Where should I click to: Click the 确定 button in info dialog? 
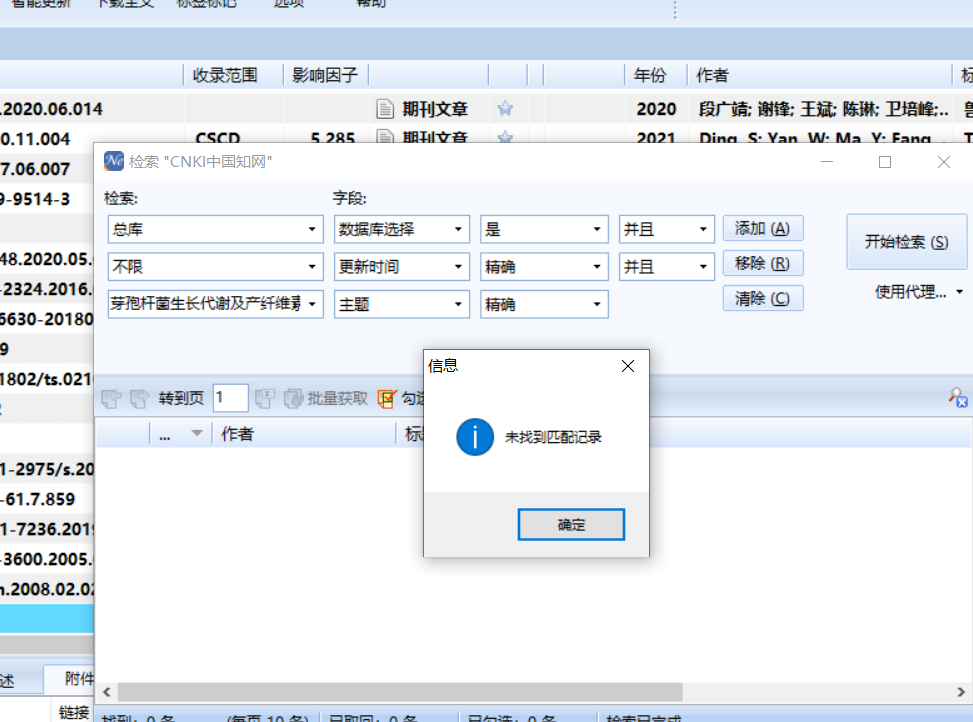tap(571, 525)
